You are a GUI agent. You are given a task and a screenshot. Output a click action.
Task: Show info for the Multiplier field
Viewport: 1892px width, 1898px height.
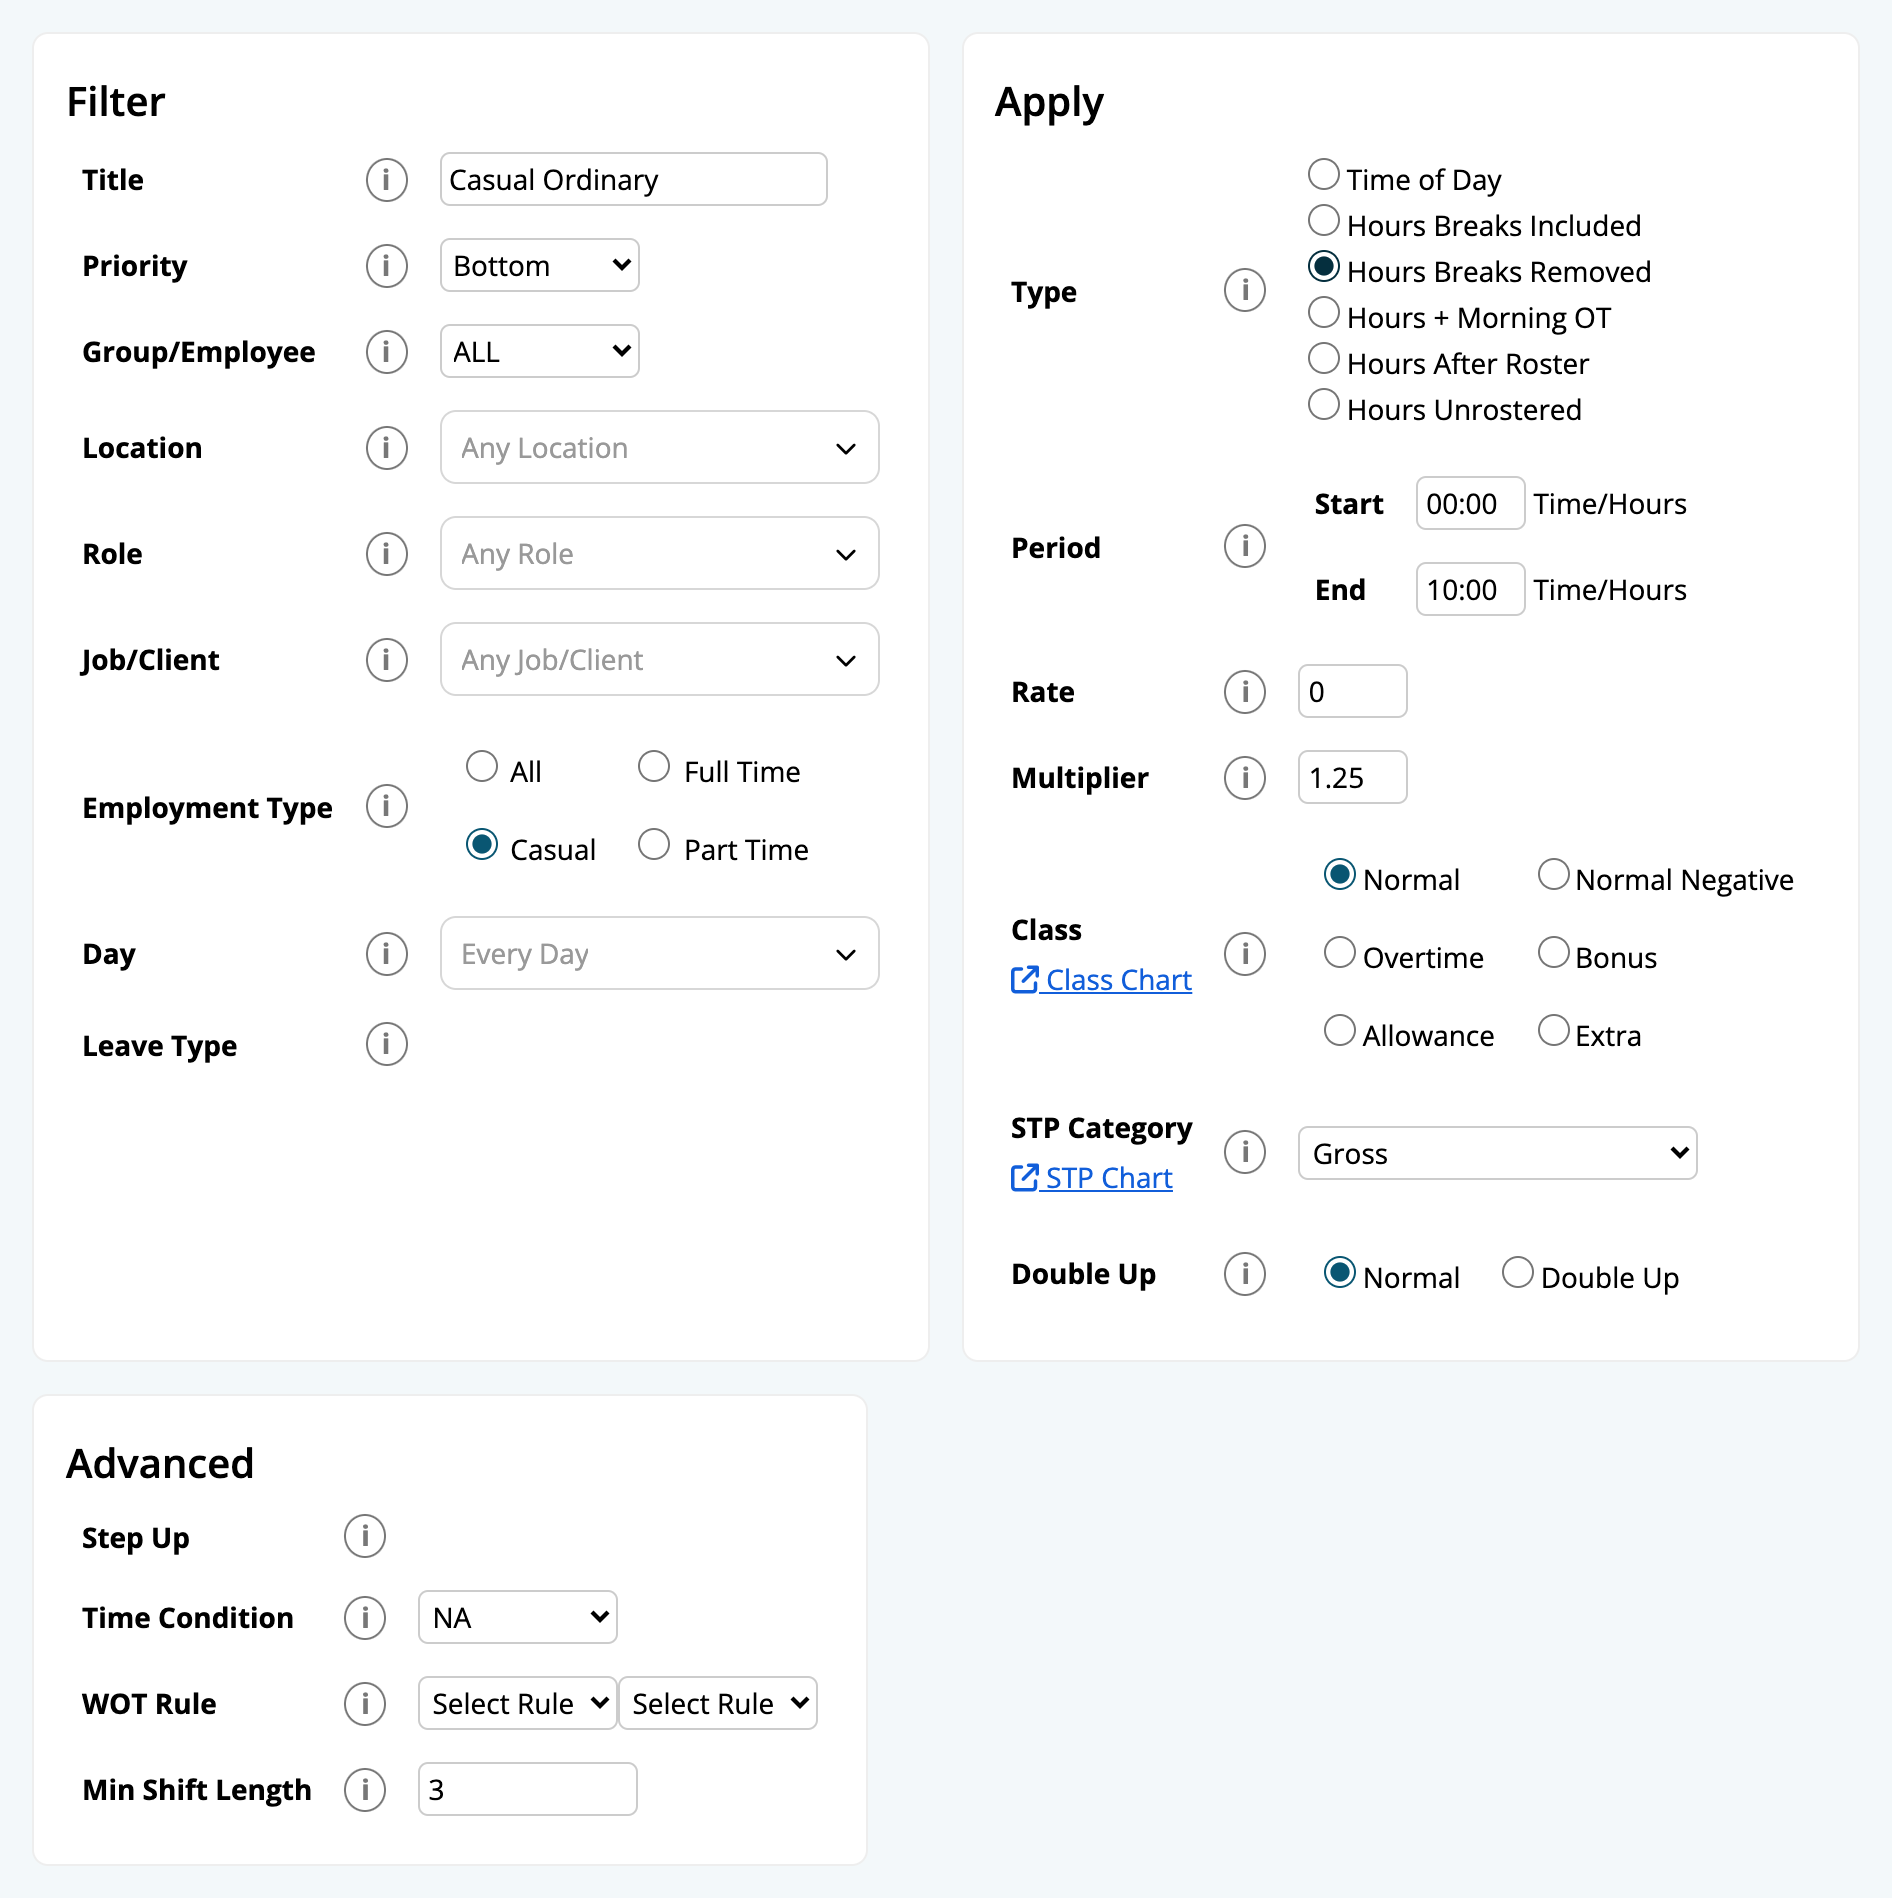(x=1245, y=778)
